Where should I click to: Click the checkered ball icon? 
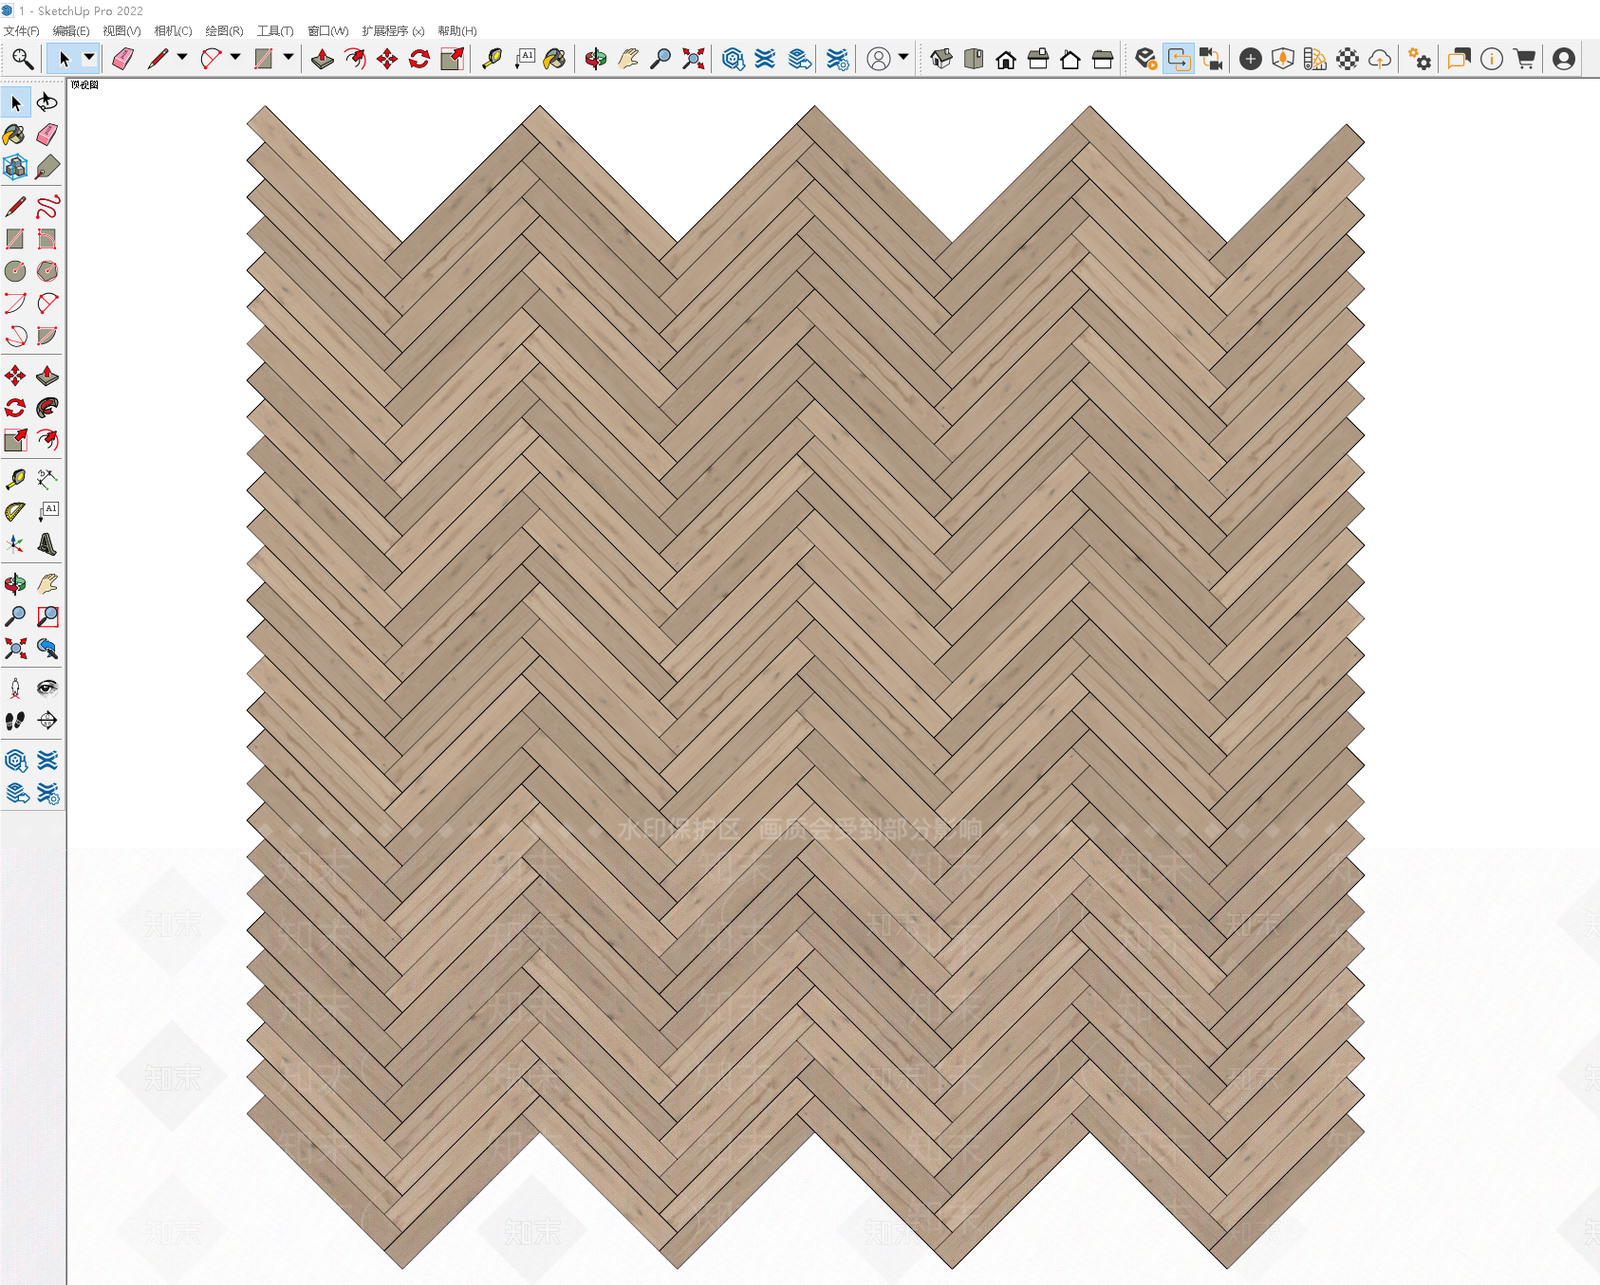click(x=1347, y=59)
